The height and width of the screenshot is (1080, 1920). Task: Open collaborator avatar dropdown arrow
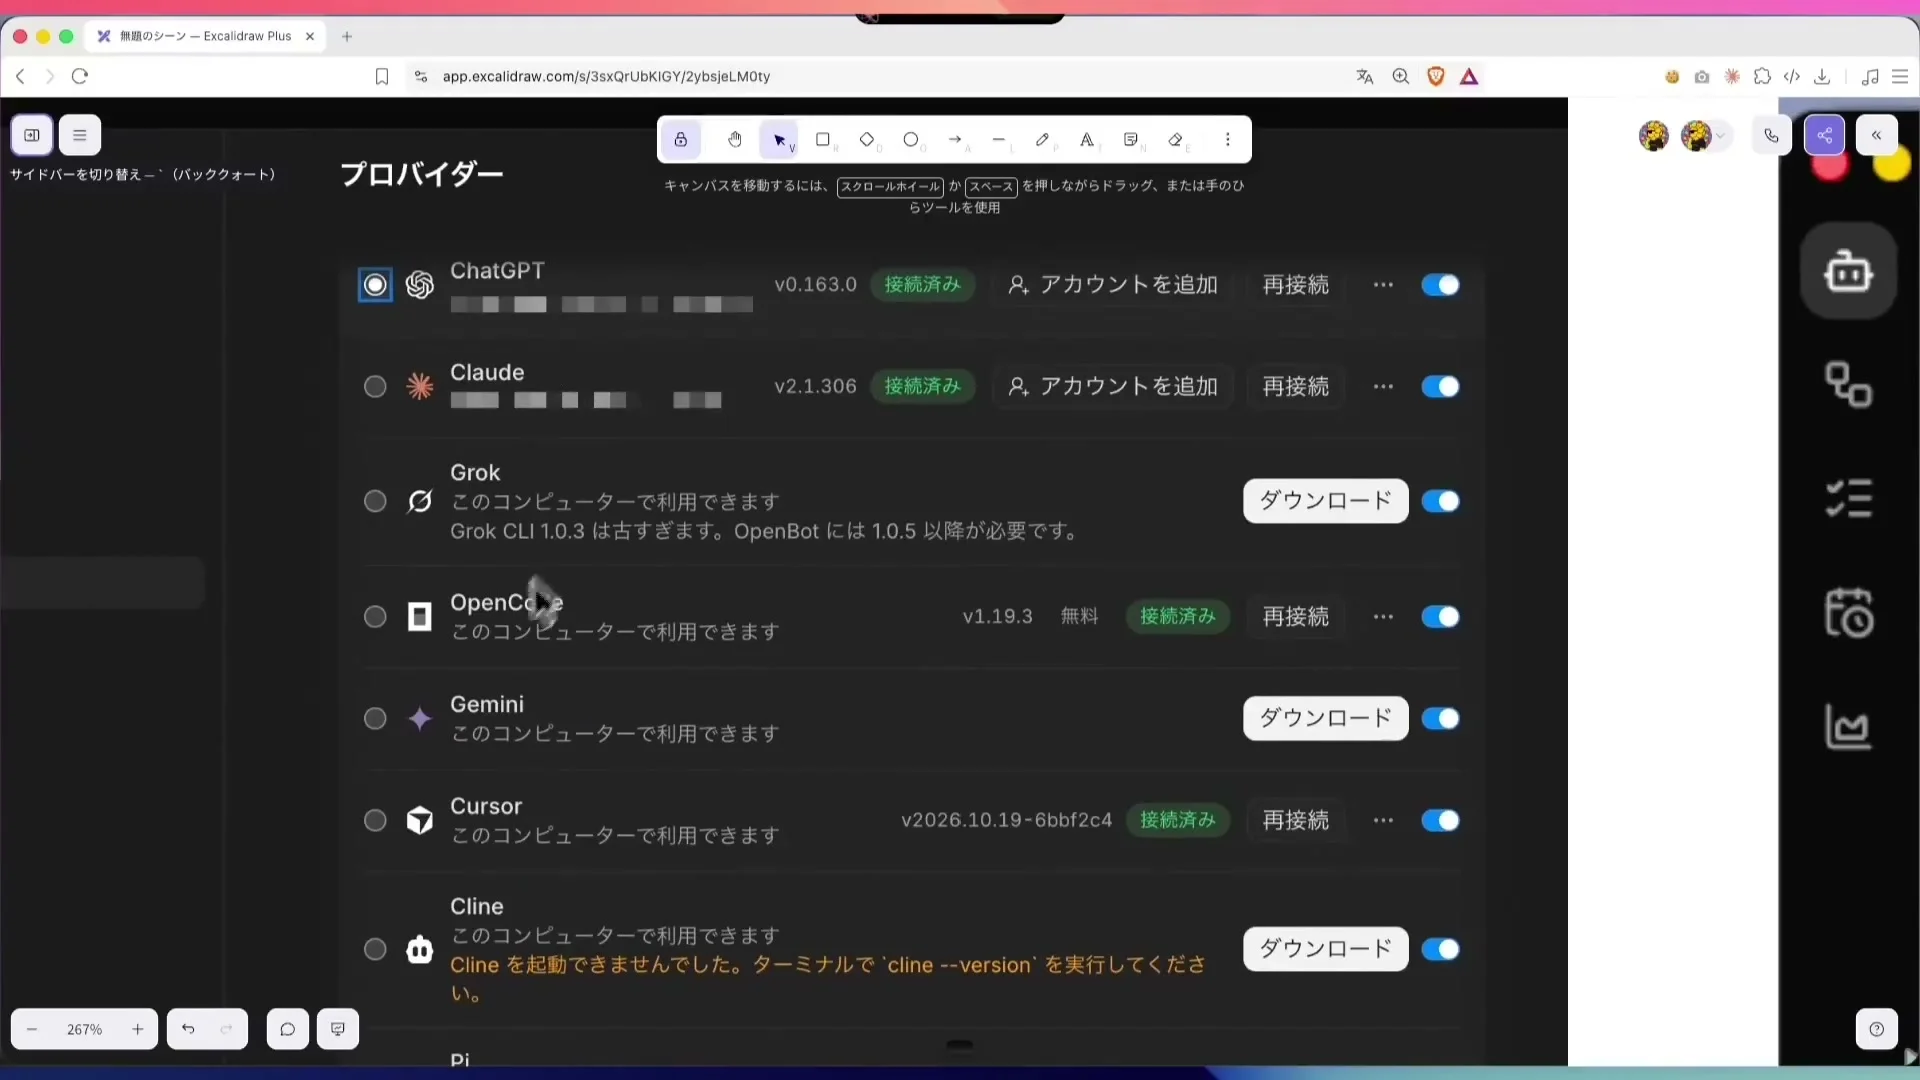[x=1721, y=136]
